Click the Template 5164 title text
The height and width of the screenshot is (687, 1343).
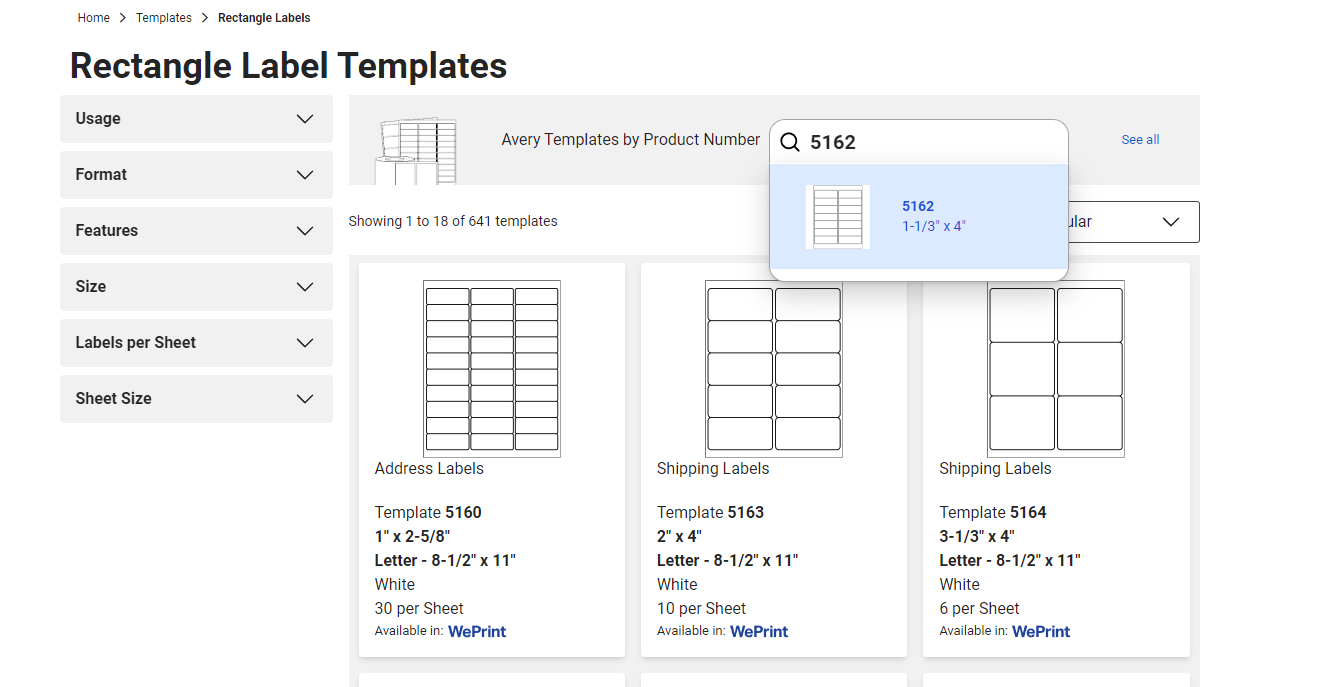coord(993,513)
